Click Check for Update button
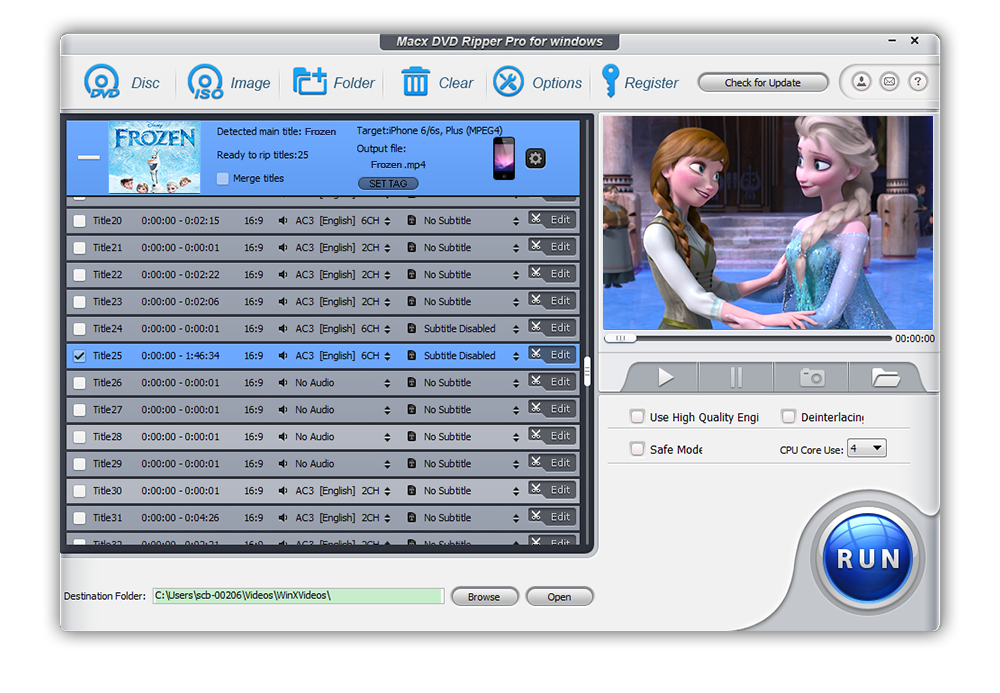 [763, 83]
